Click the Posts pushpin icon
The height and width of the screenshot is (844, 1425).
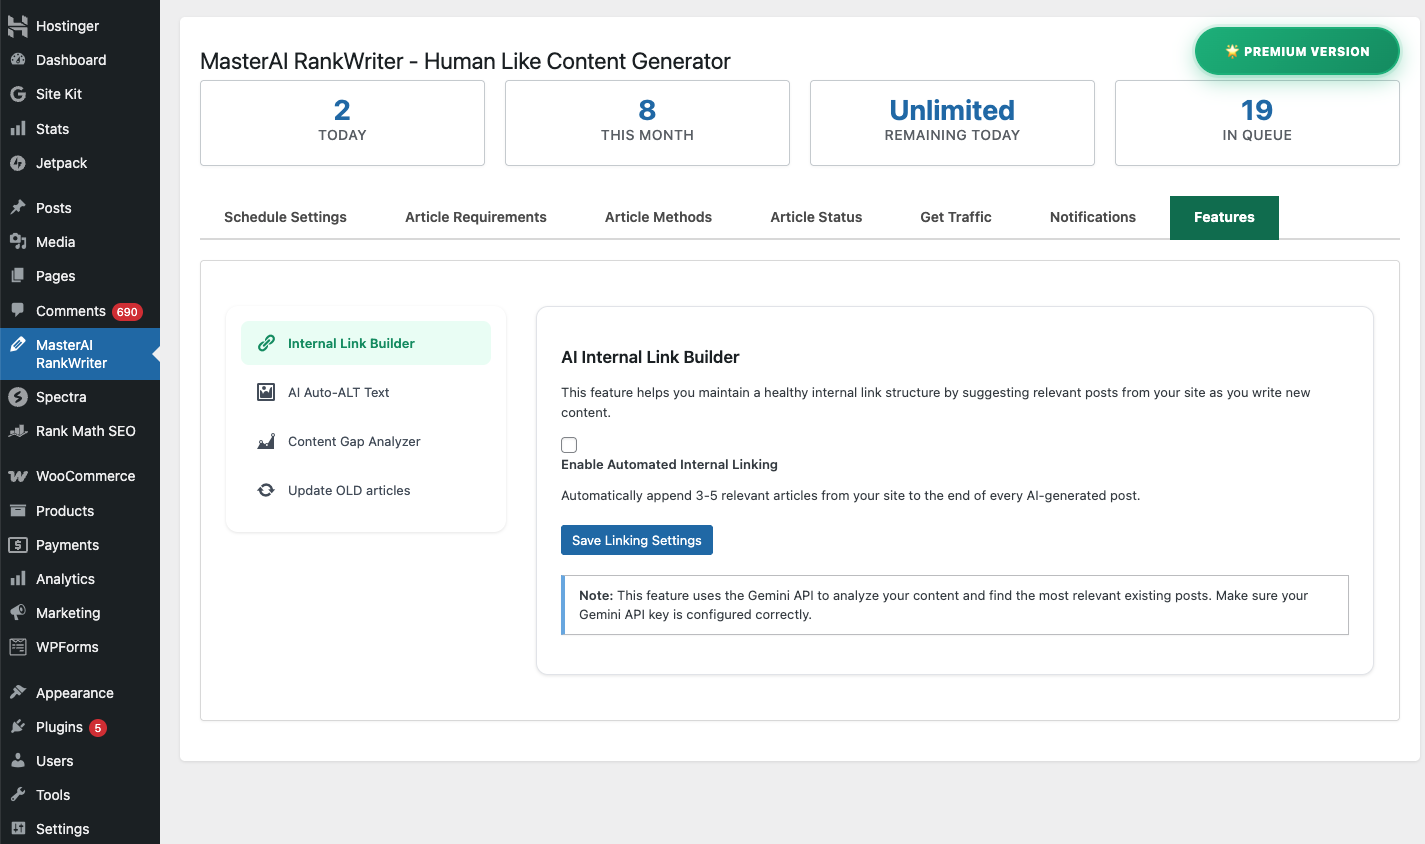tap(18, 208)
